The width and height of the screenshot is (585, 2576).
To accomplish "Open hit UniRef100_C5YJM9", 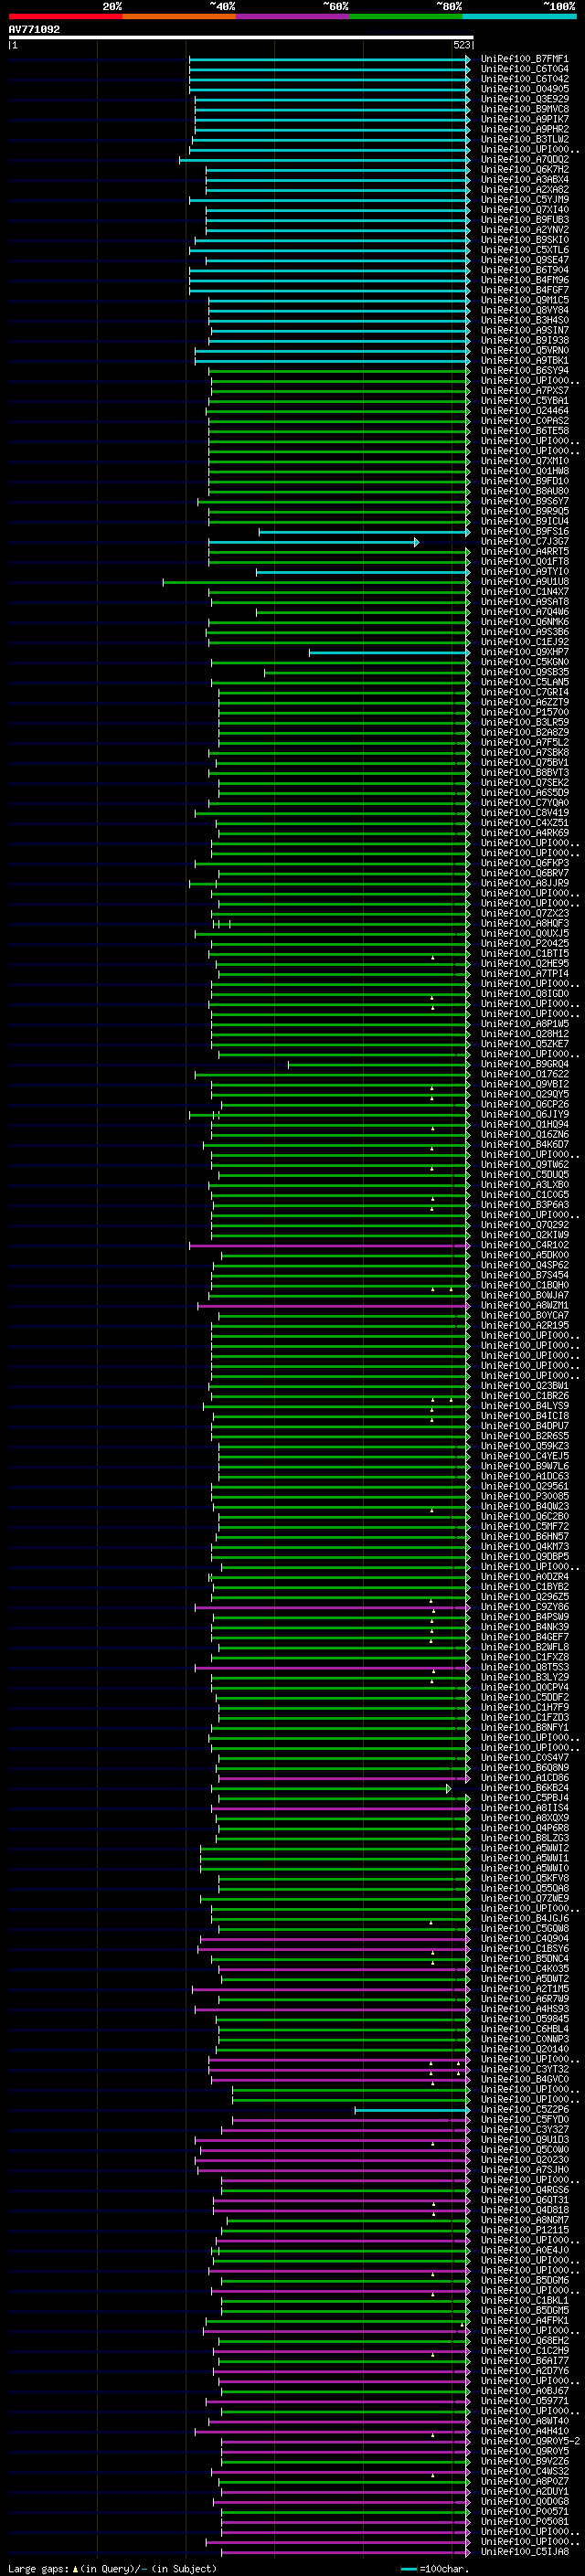I will point(524,200).
